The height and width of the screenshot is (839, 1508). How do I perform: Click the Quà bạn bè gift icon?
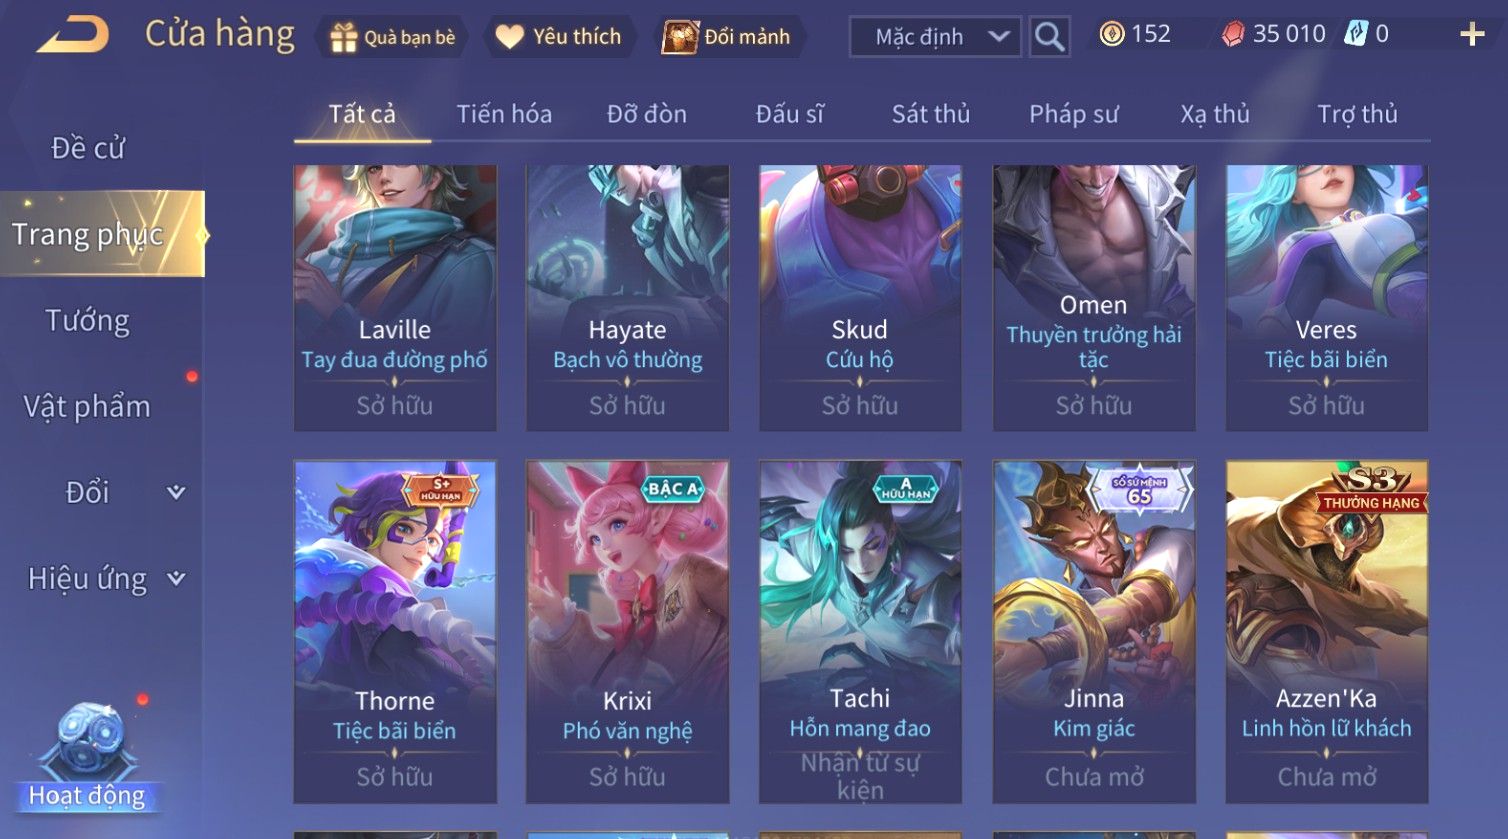343,38
